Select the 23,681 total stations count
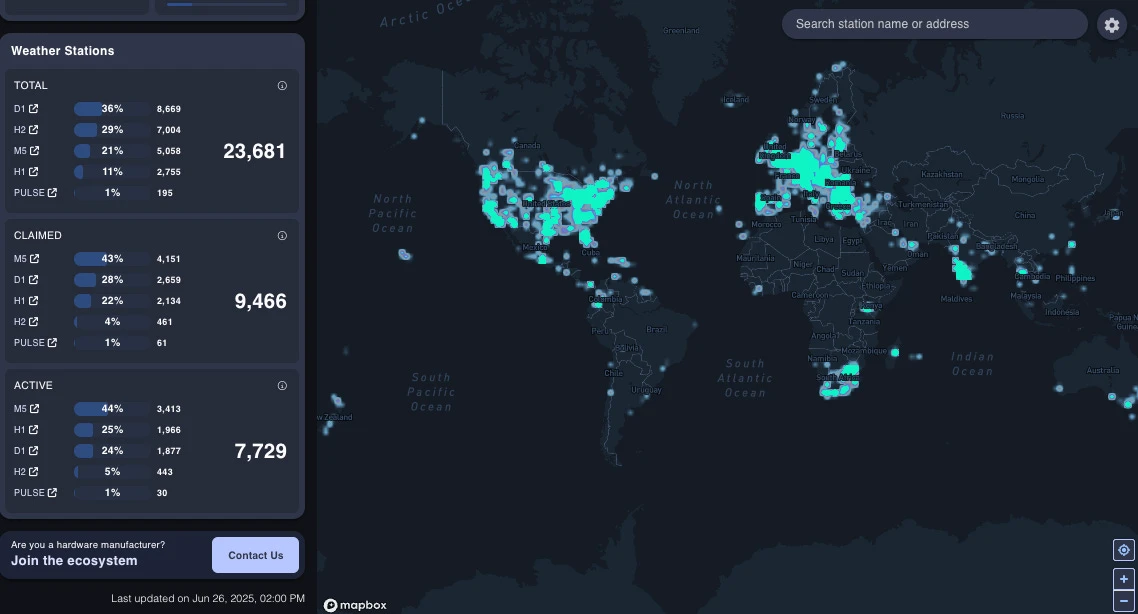Viewport: 1138px width, 614px height. [254, 151]
